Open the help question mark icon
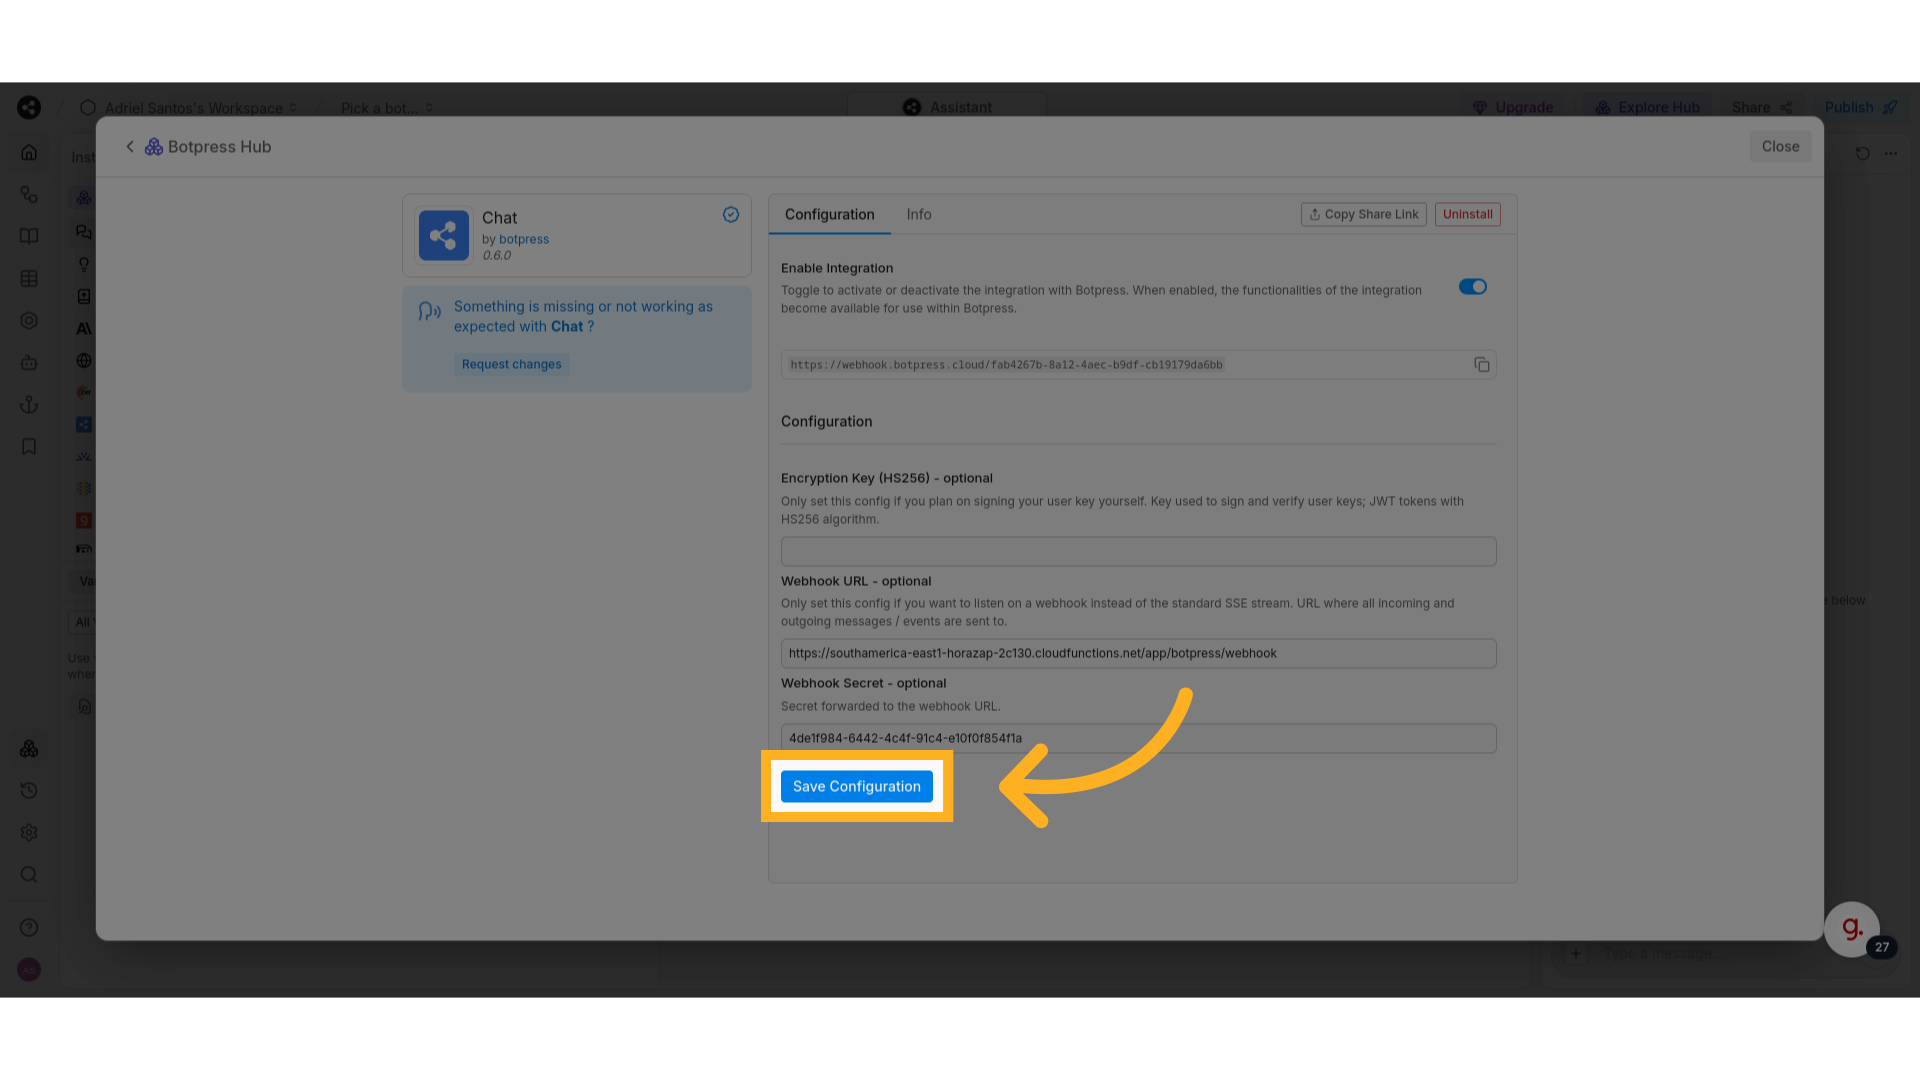The image size is (1920, 1080). (x=29, y=927)
